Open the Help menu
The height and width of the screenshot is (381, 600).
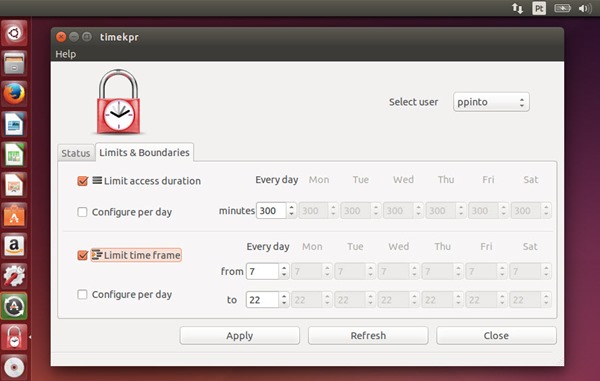tap(65, 54)
